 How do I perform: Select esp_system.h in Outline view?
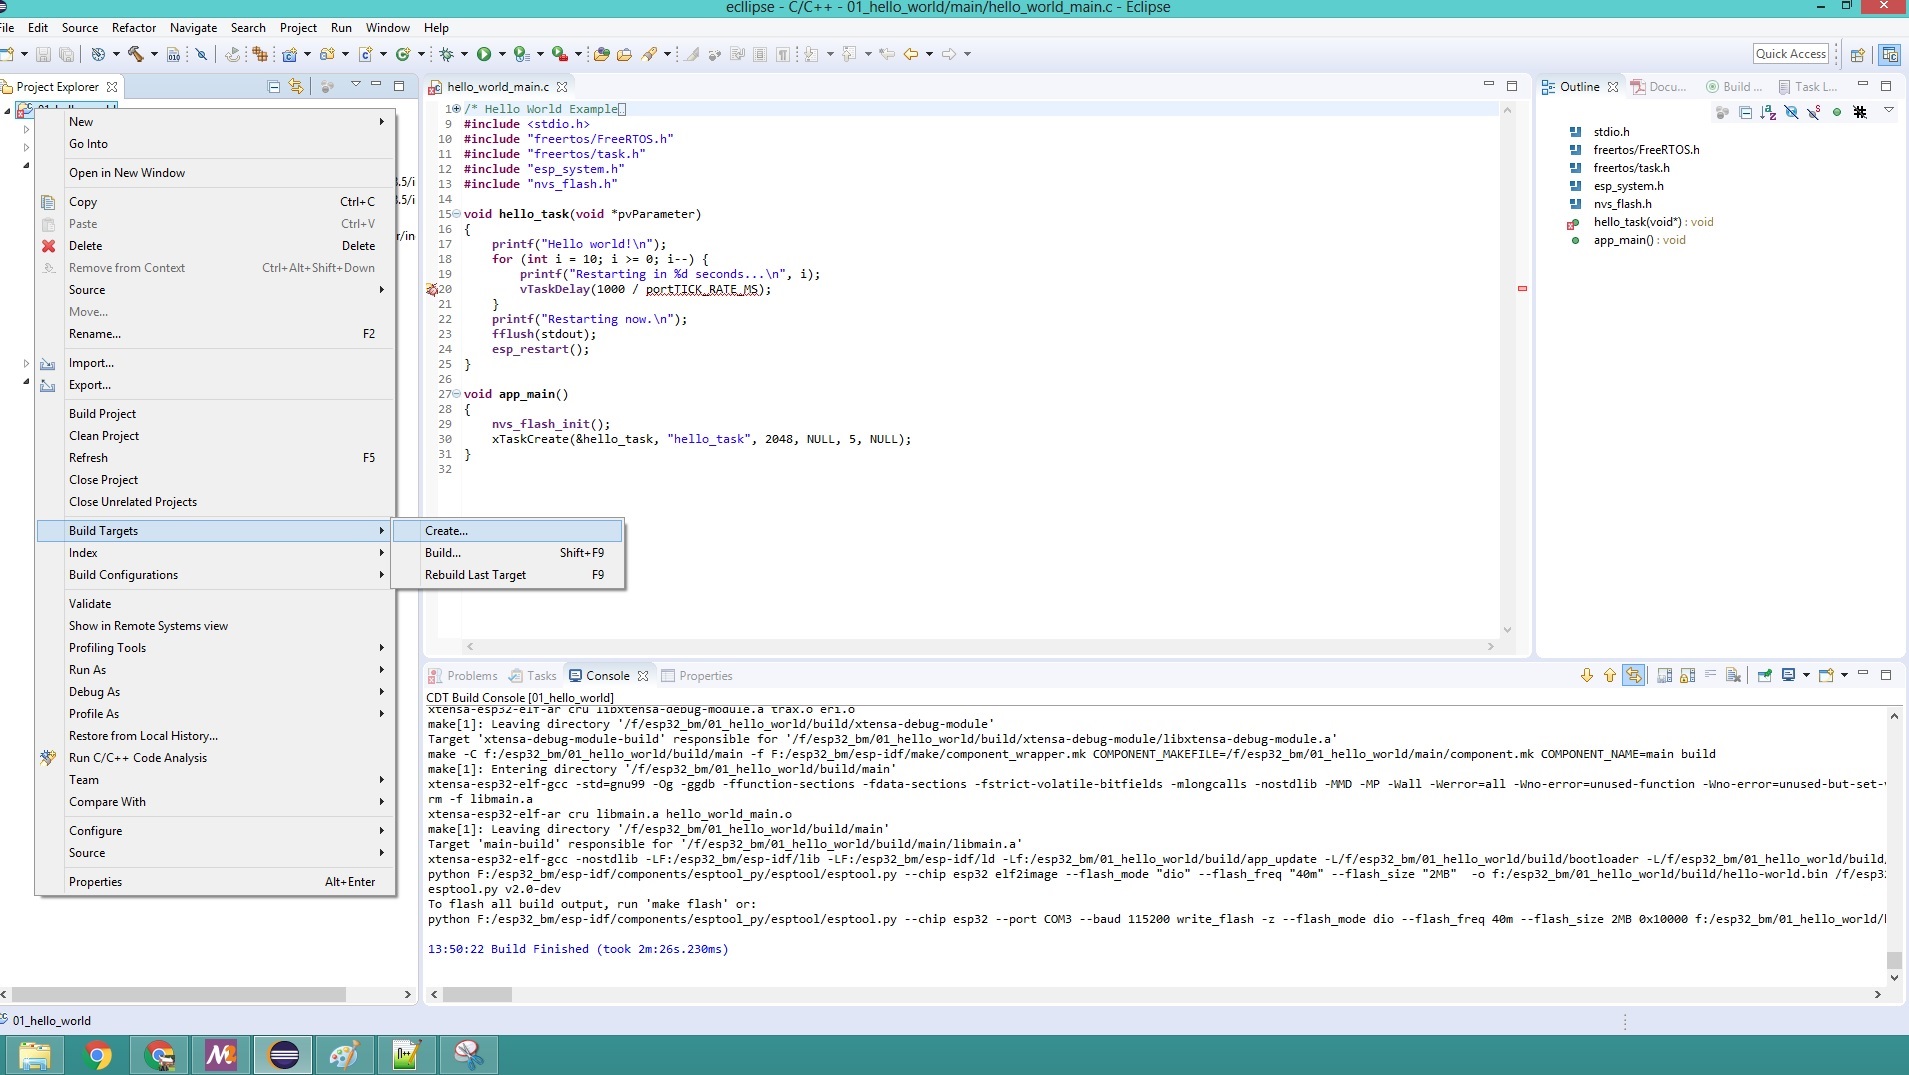pyautogui.click(x=1628, y=186)
